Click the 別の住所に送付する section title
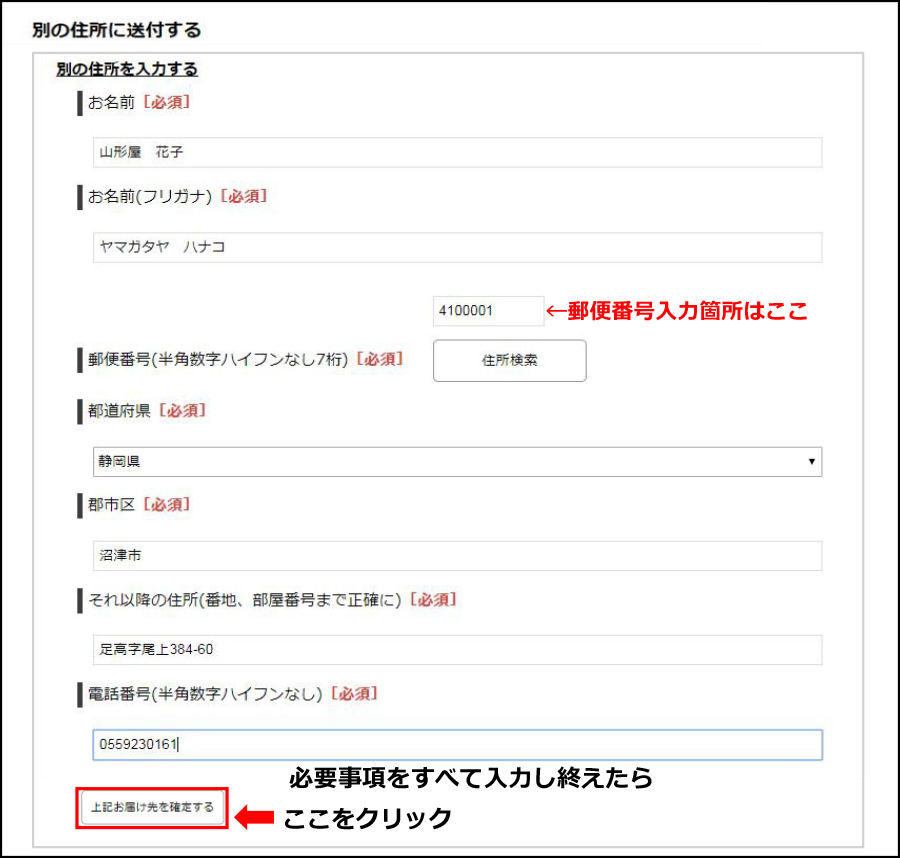 point(116,30)
